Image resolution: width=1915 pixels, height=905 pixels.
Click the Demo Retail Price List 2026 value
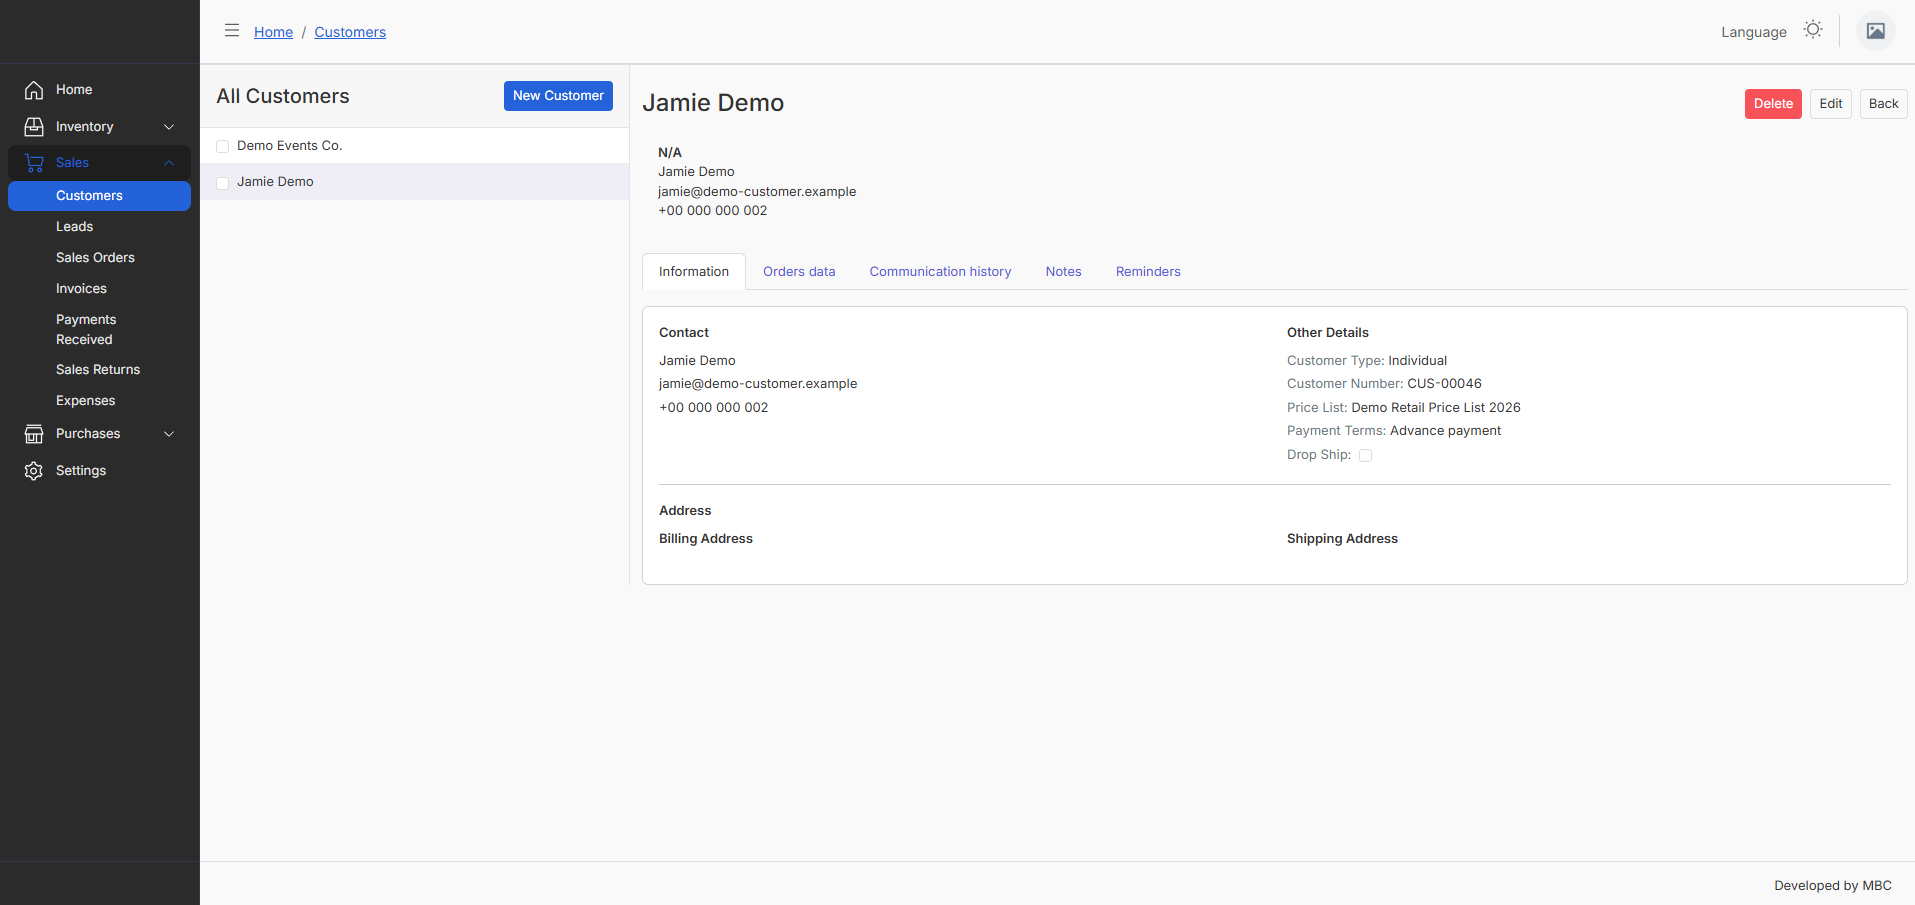pyautogui.click(x=1436, y=408)
